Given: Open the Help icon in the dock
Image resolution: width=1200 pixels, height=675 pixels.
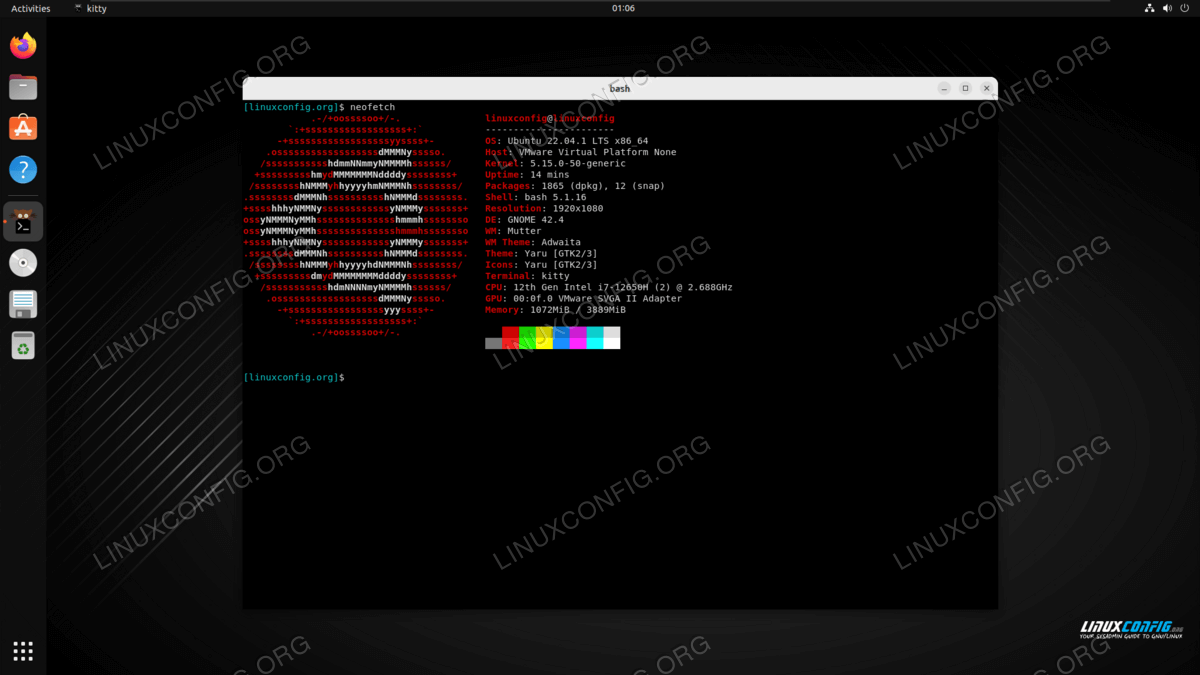Looking at the screenshot, I should click(x=23, y=169).
